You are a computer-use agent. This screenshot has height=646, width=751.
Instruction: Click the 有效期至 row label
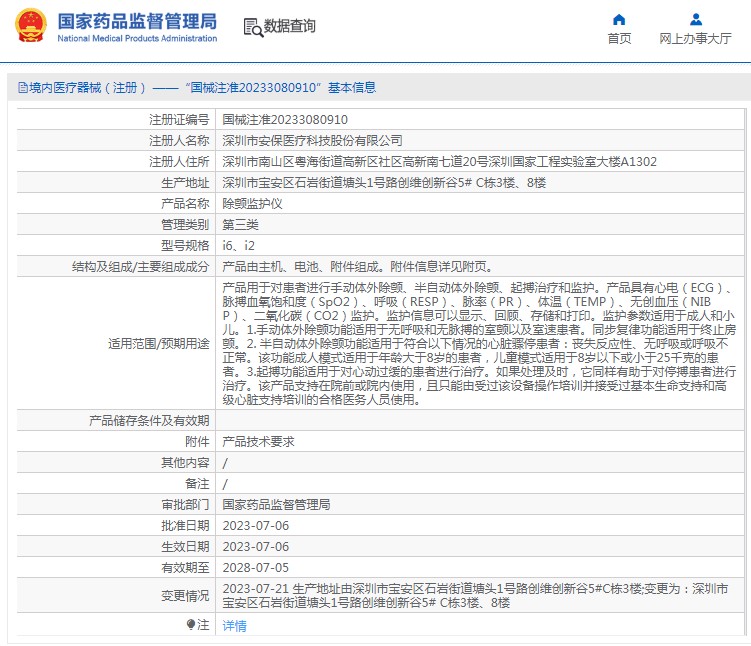pyautogui.click(x=185, y=567)
